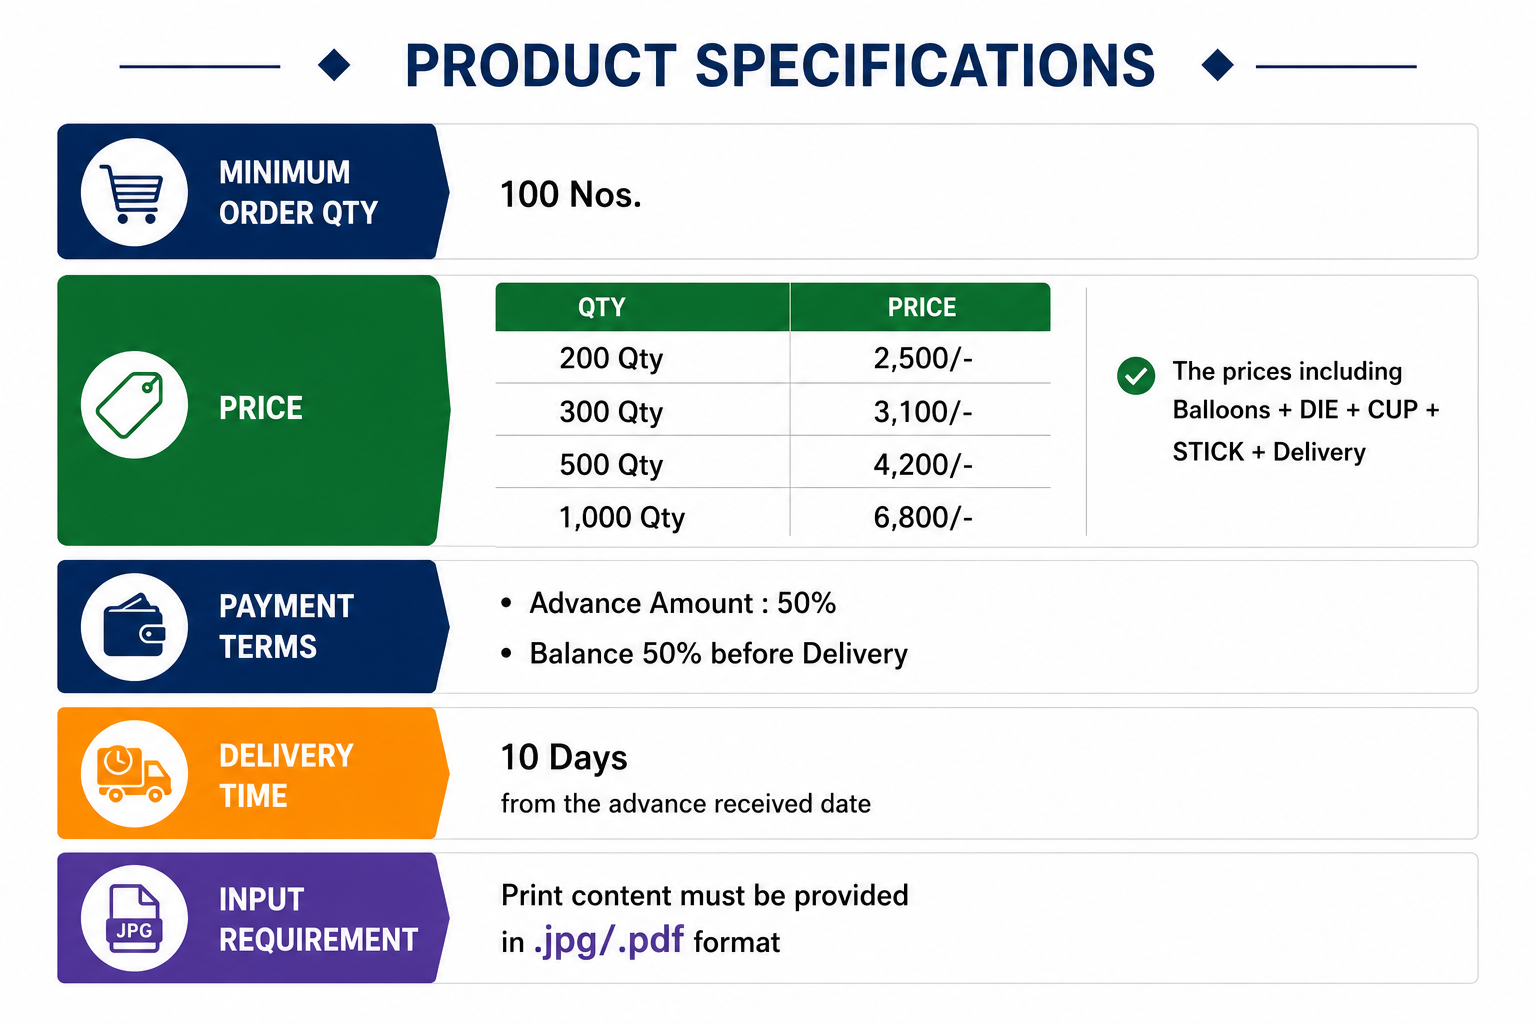Click the green price tag icon

coord(131,405)
